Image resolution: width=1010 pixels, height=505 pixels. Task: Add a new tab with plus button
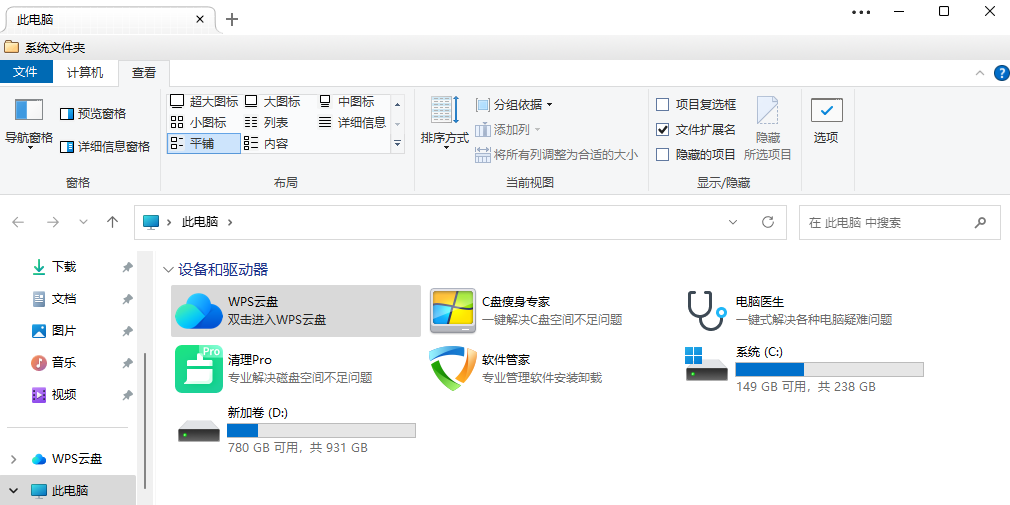(x=232, y=19)
